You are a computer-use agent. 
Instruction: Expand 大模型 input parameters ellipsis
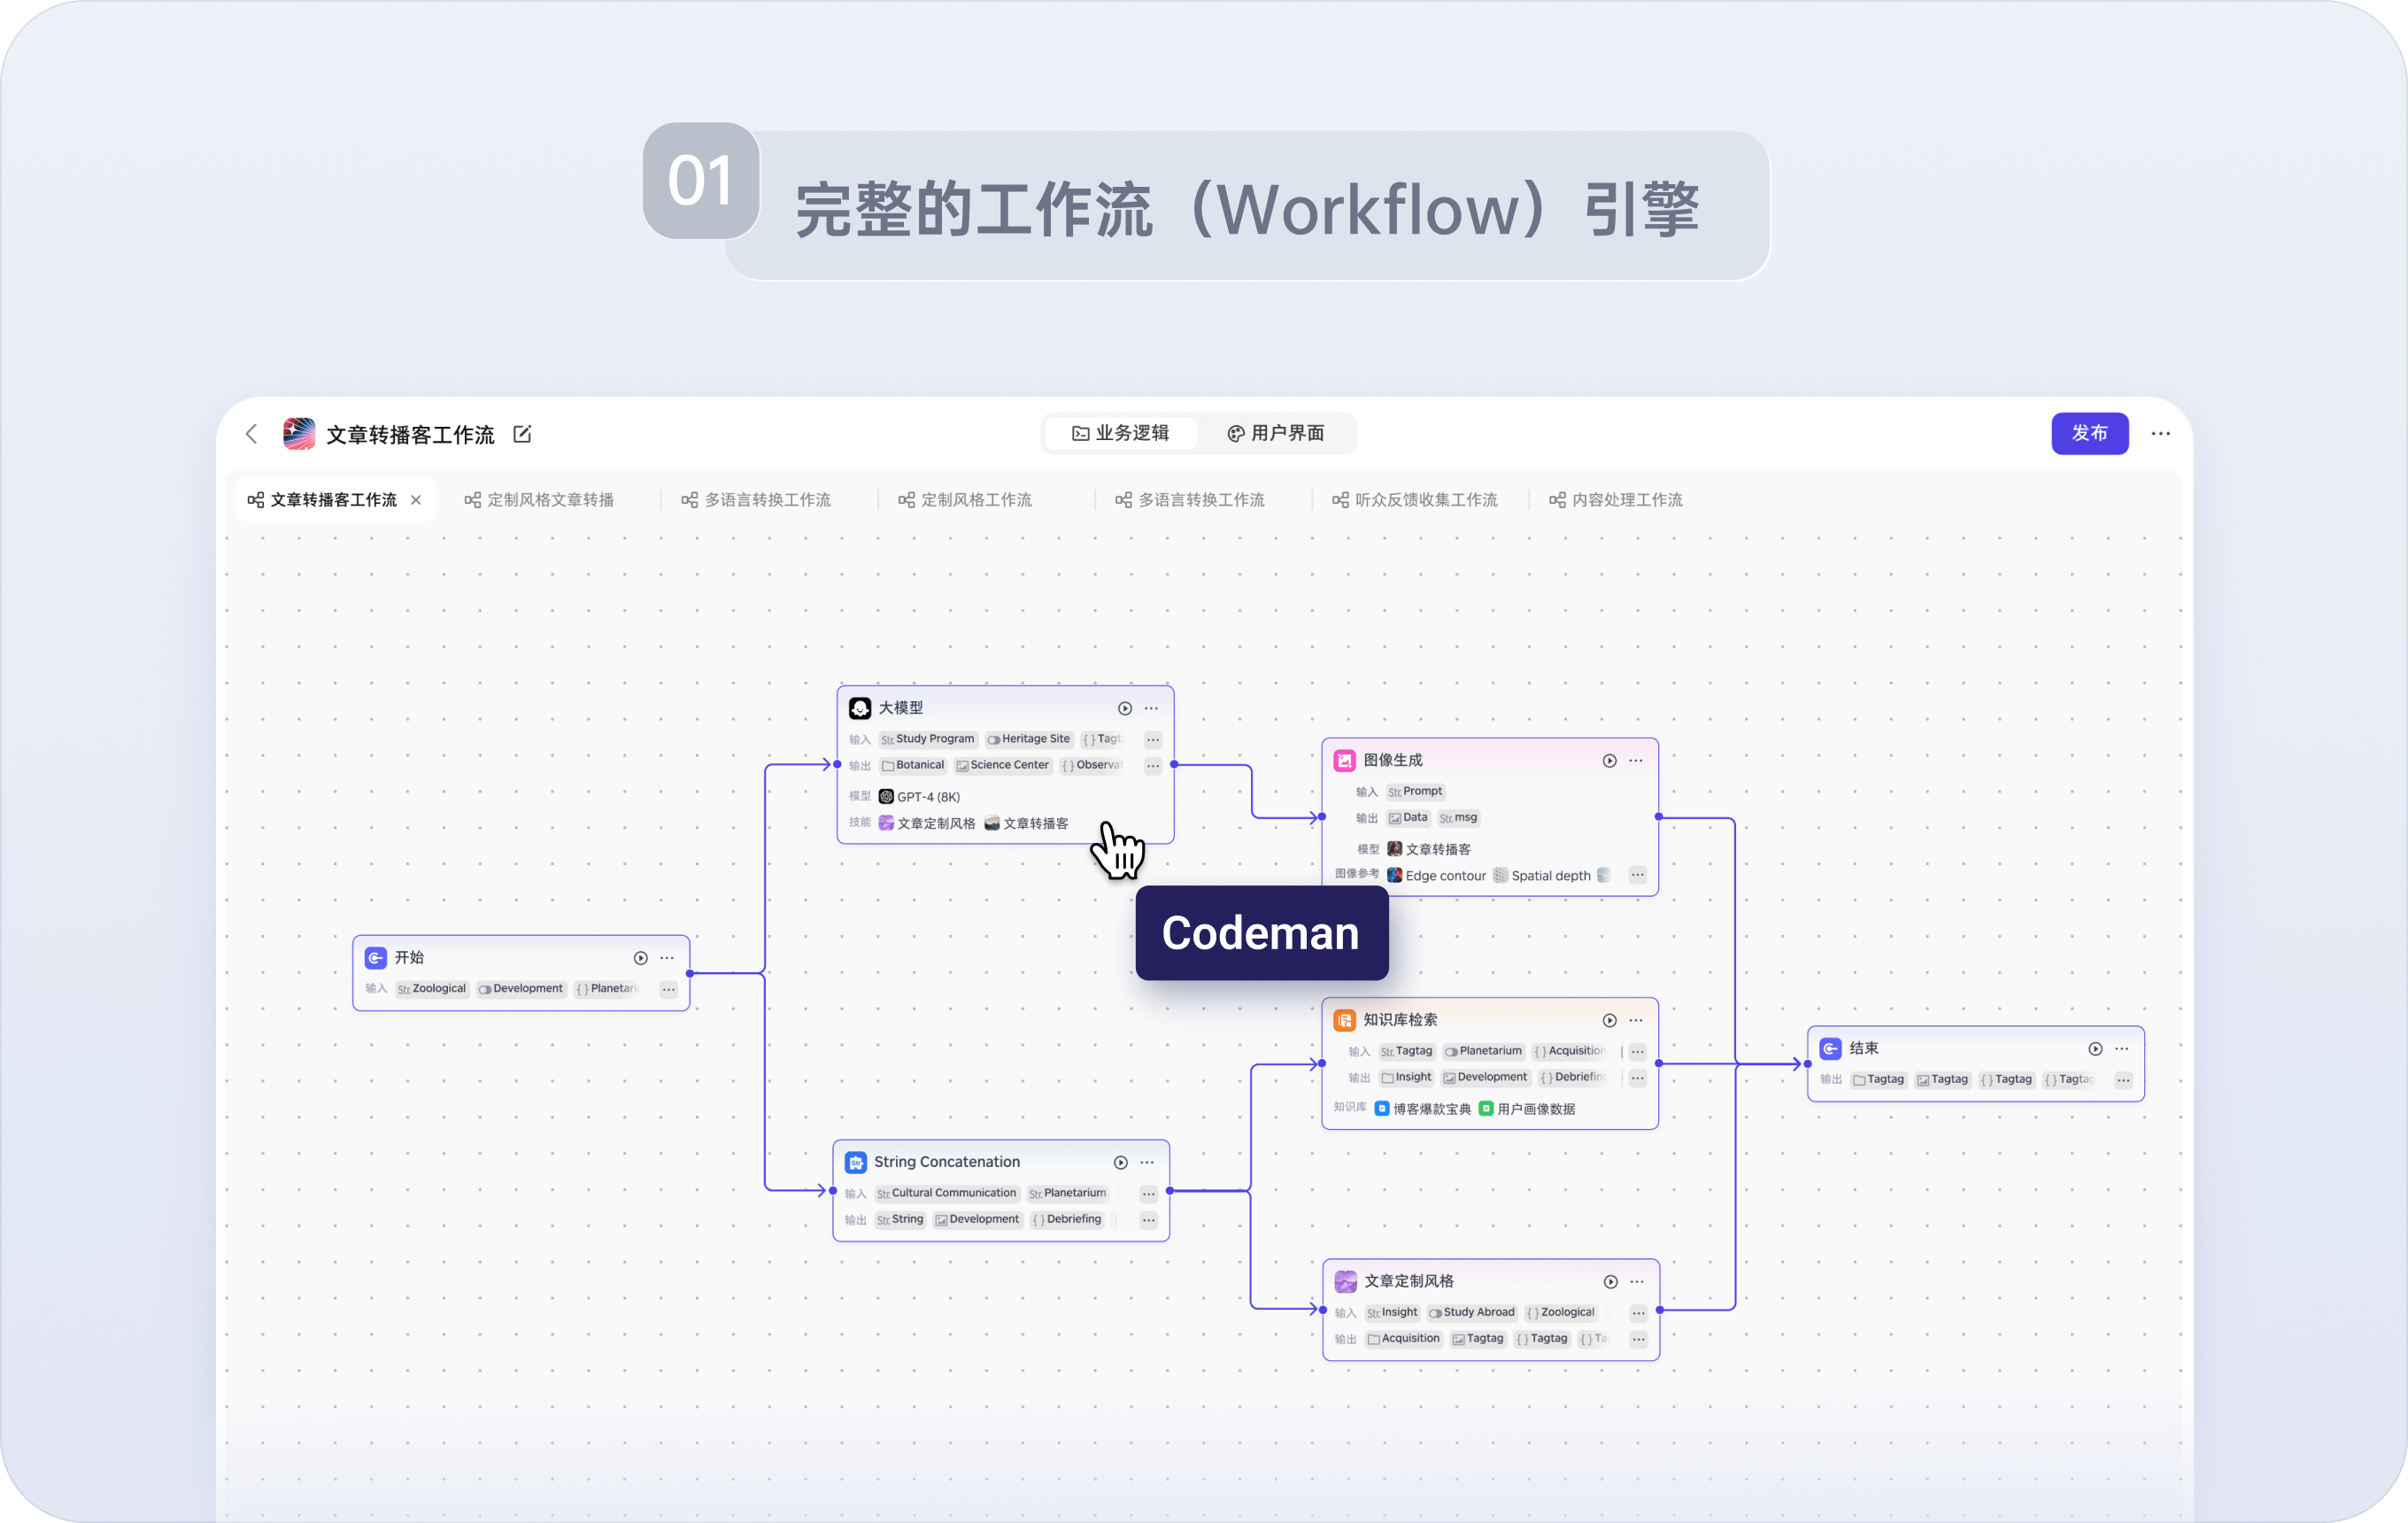coord(1153,740)
